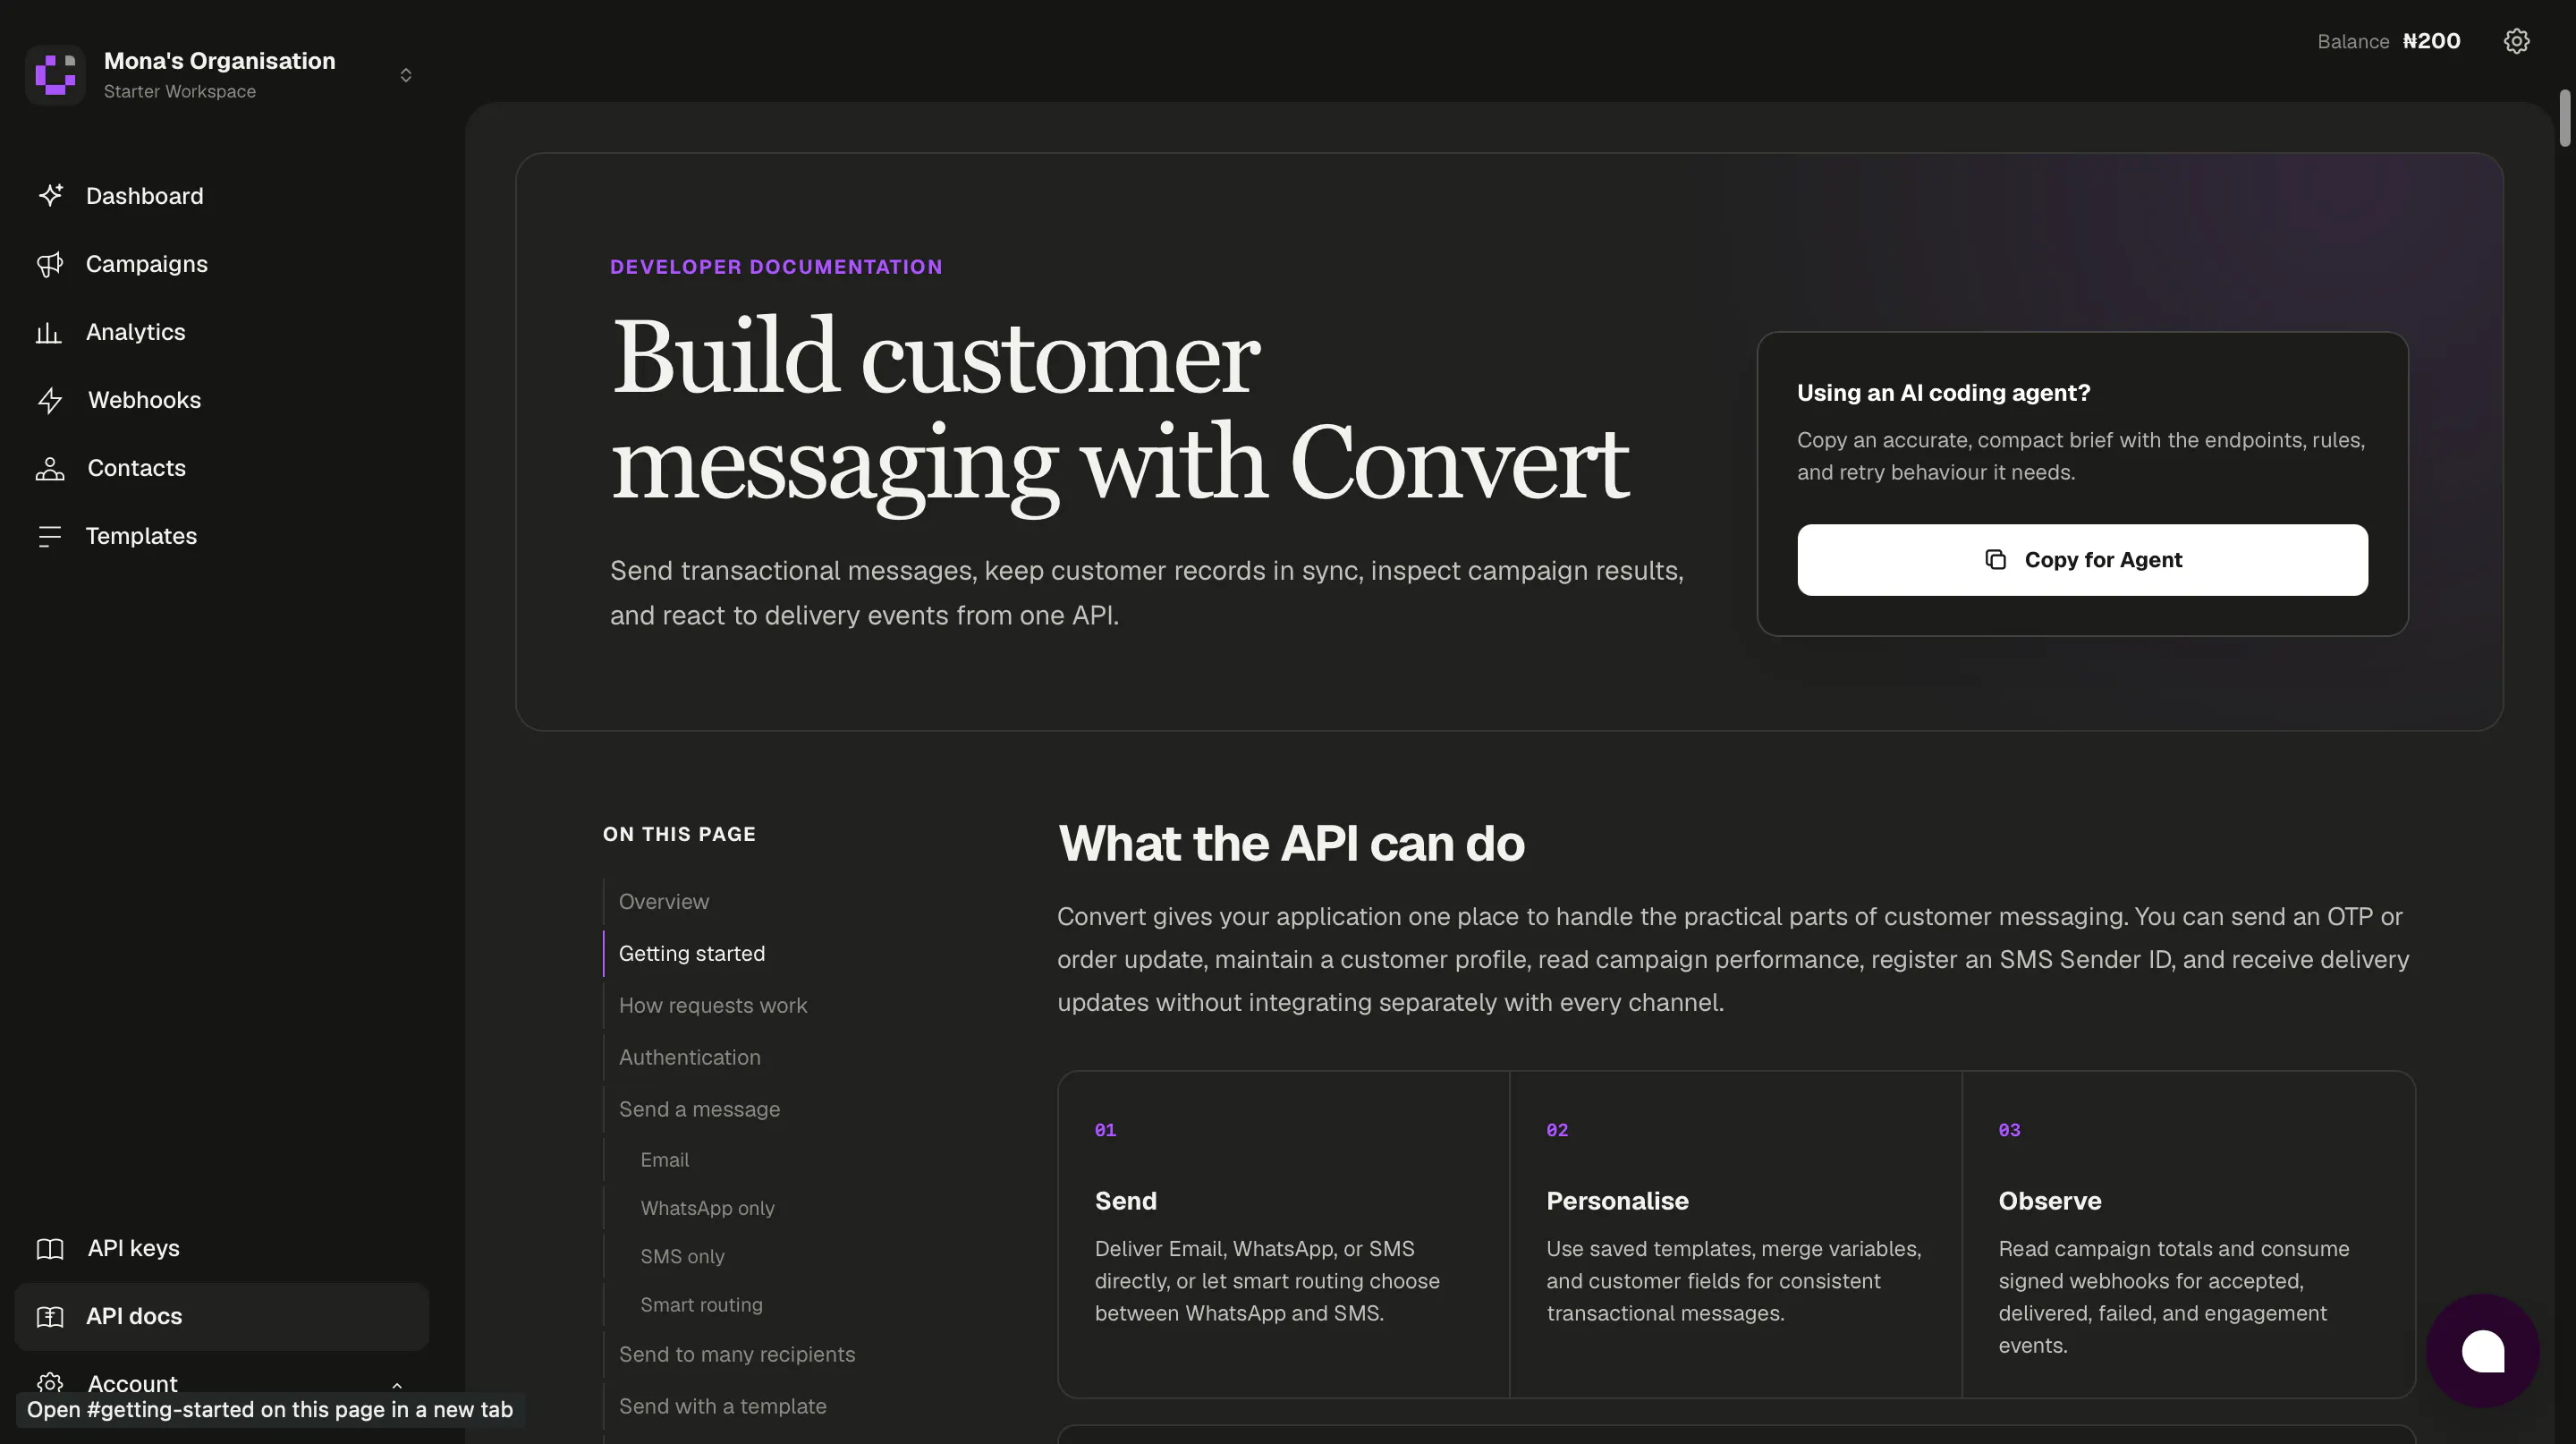Click the Observe card heading
This screenshot has height=1444, width=2576.
[2049, 1201]
